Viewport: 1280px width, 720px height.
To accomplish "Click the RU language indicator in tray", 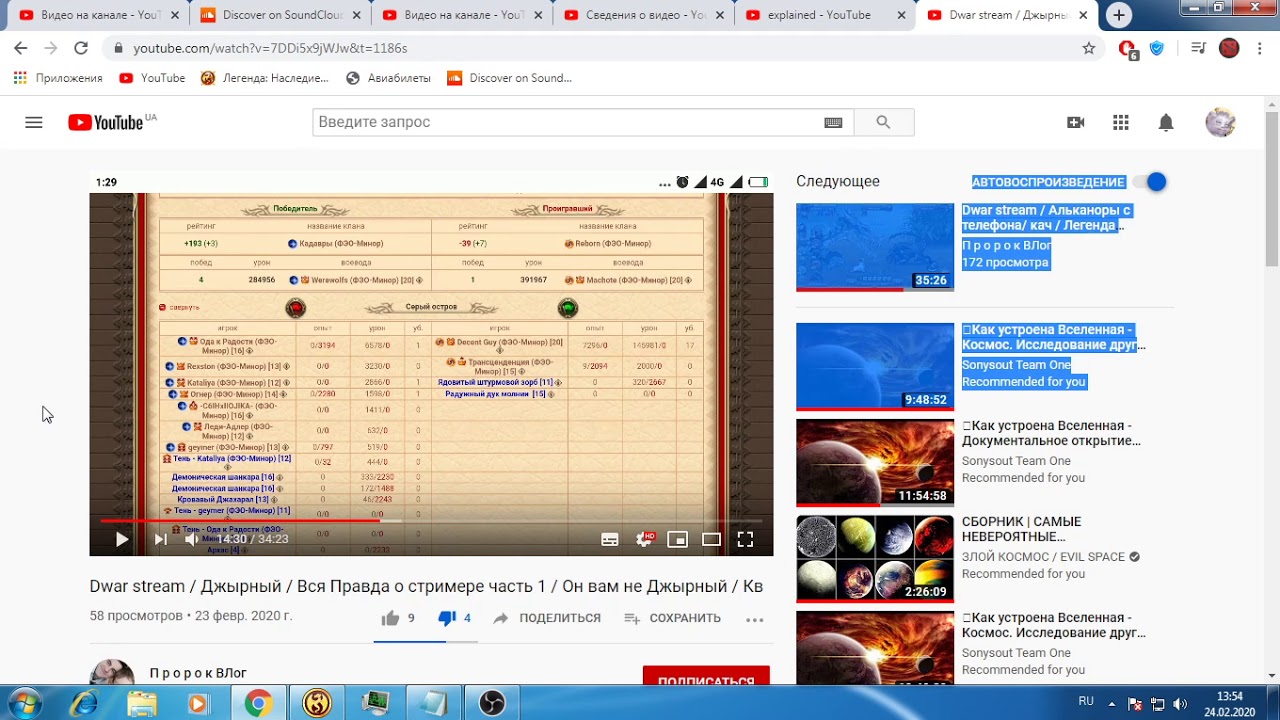I will (1086, 702).
